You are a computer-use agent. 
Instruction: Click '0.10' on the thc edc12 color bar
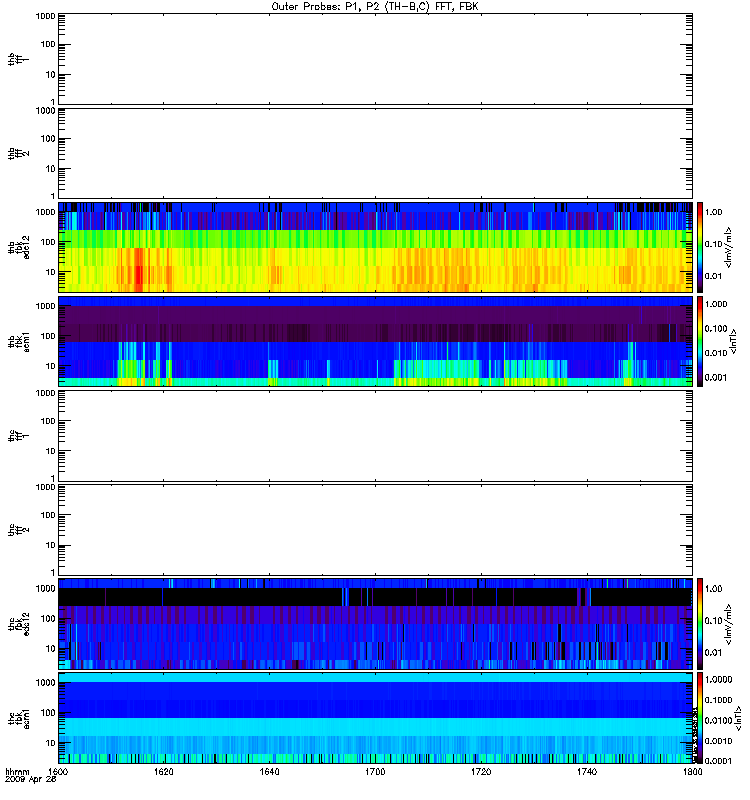(713, 621)
